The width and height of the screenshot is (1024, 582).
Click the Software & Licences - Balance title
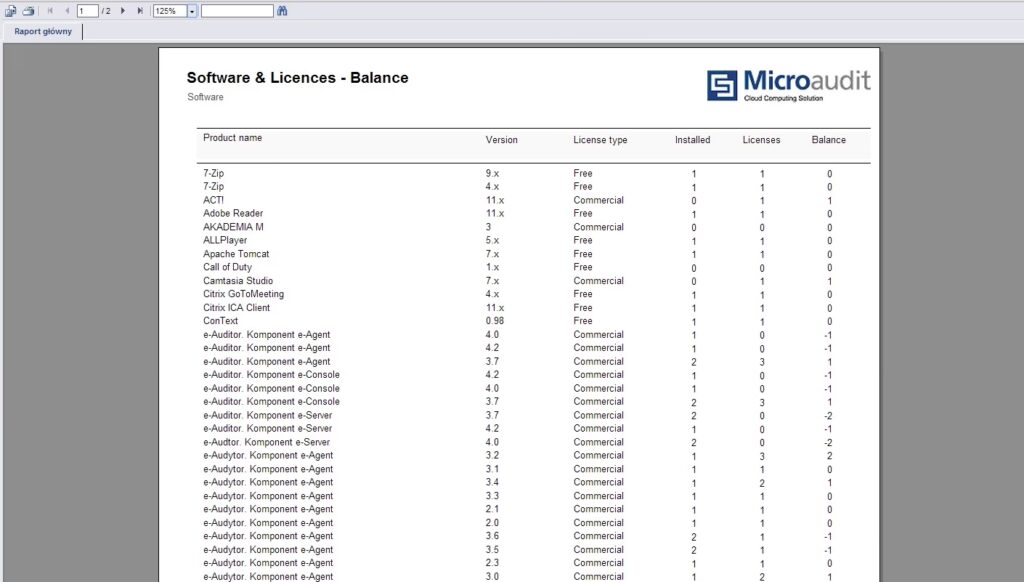point(297,78)
